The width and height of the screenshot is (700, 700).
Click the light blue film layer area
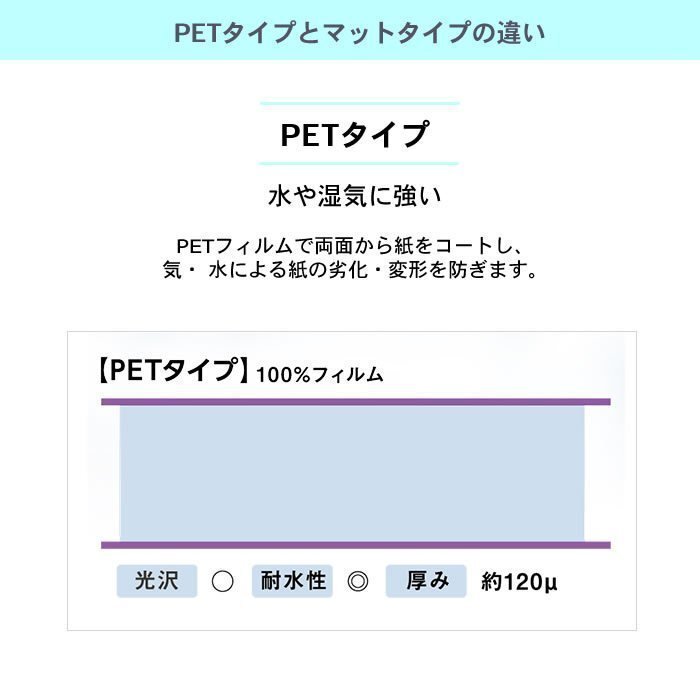(352, 473)
